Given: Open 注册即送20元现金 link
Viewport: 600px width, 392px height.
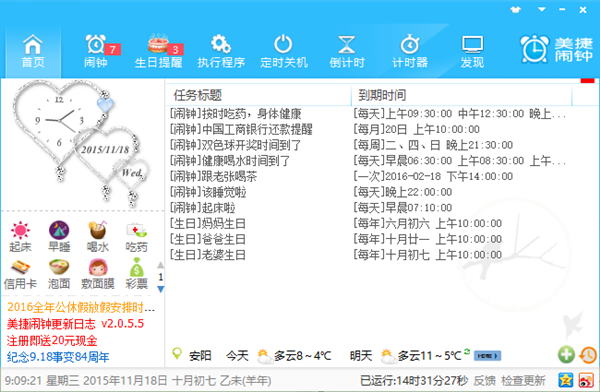Looking at the screenshot, I should [52, 340].
